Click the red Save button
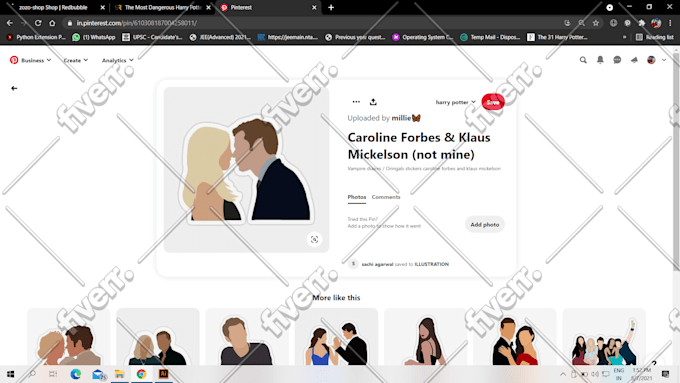 point(493,102)
